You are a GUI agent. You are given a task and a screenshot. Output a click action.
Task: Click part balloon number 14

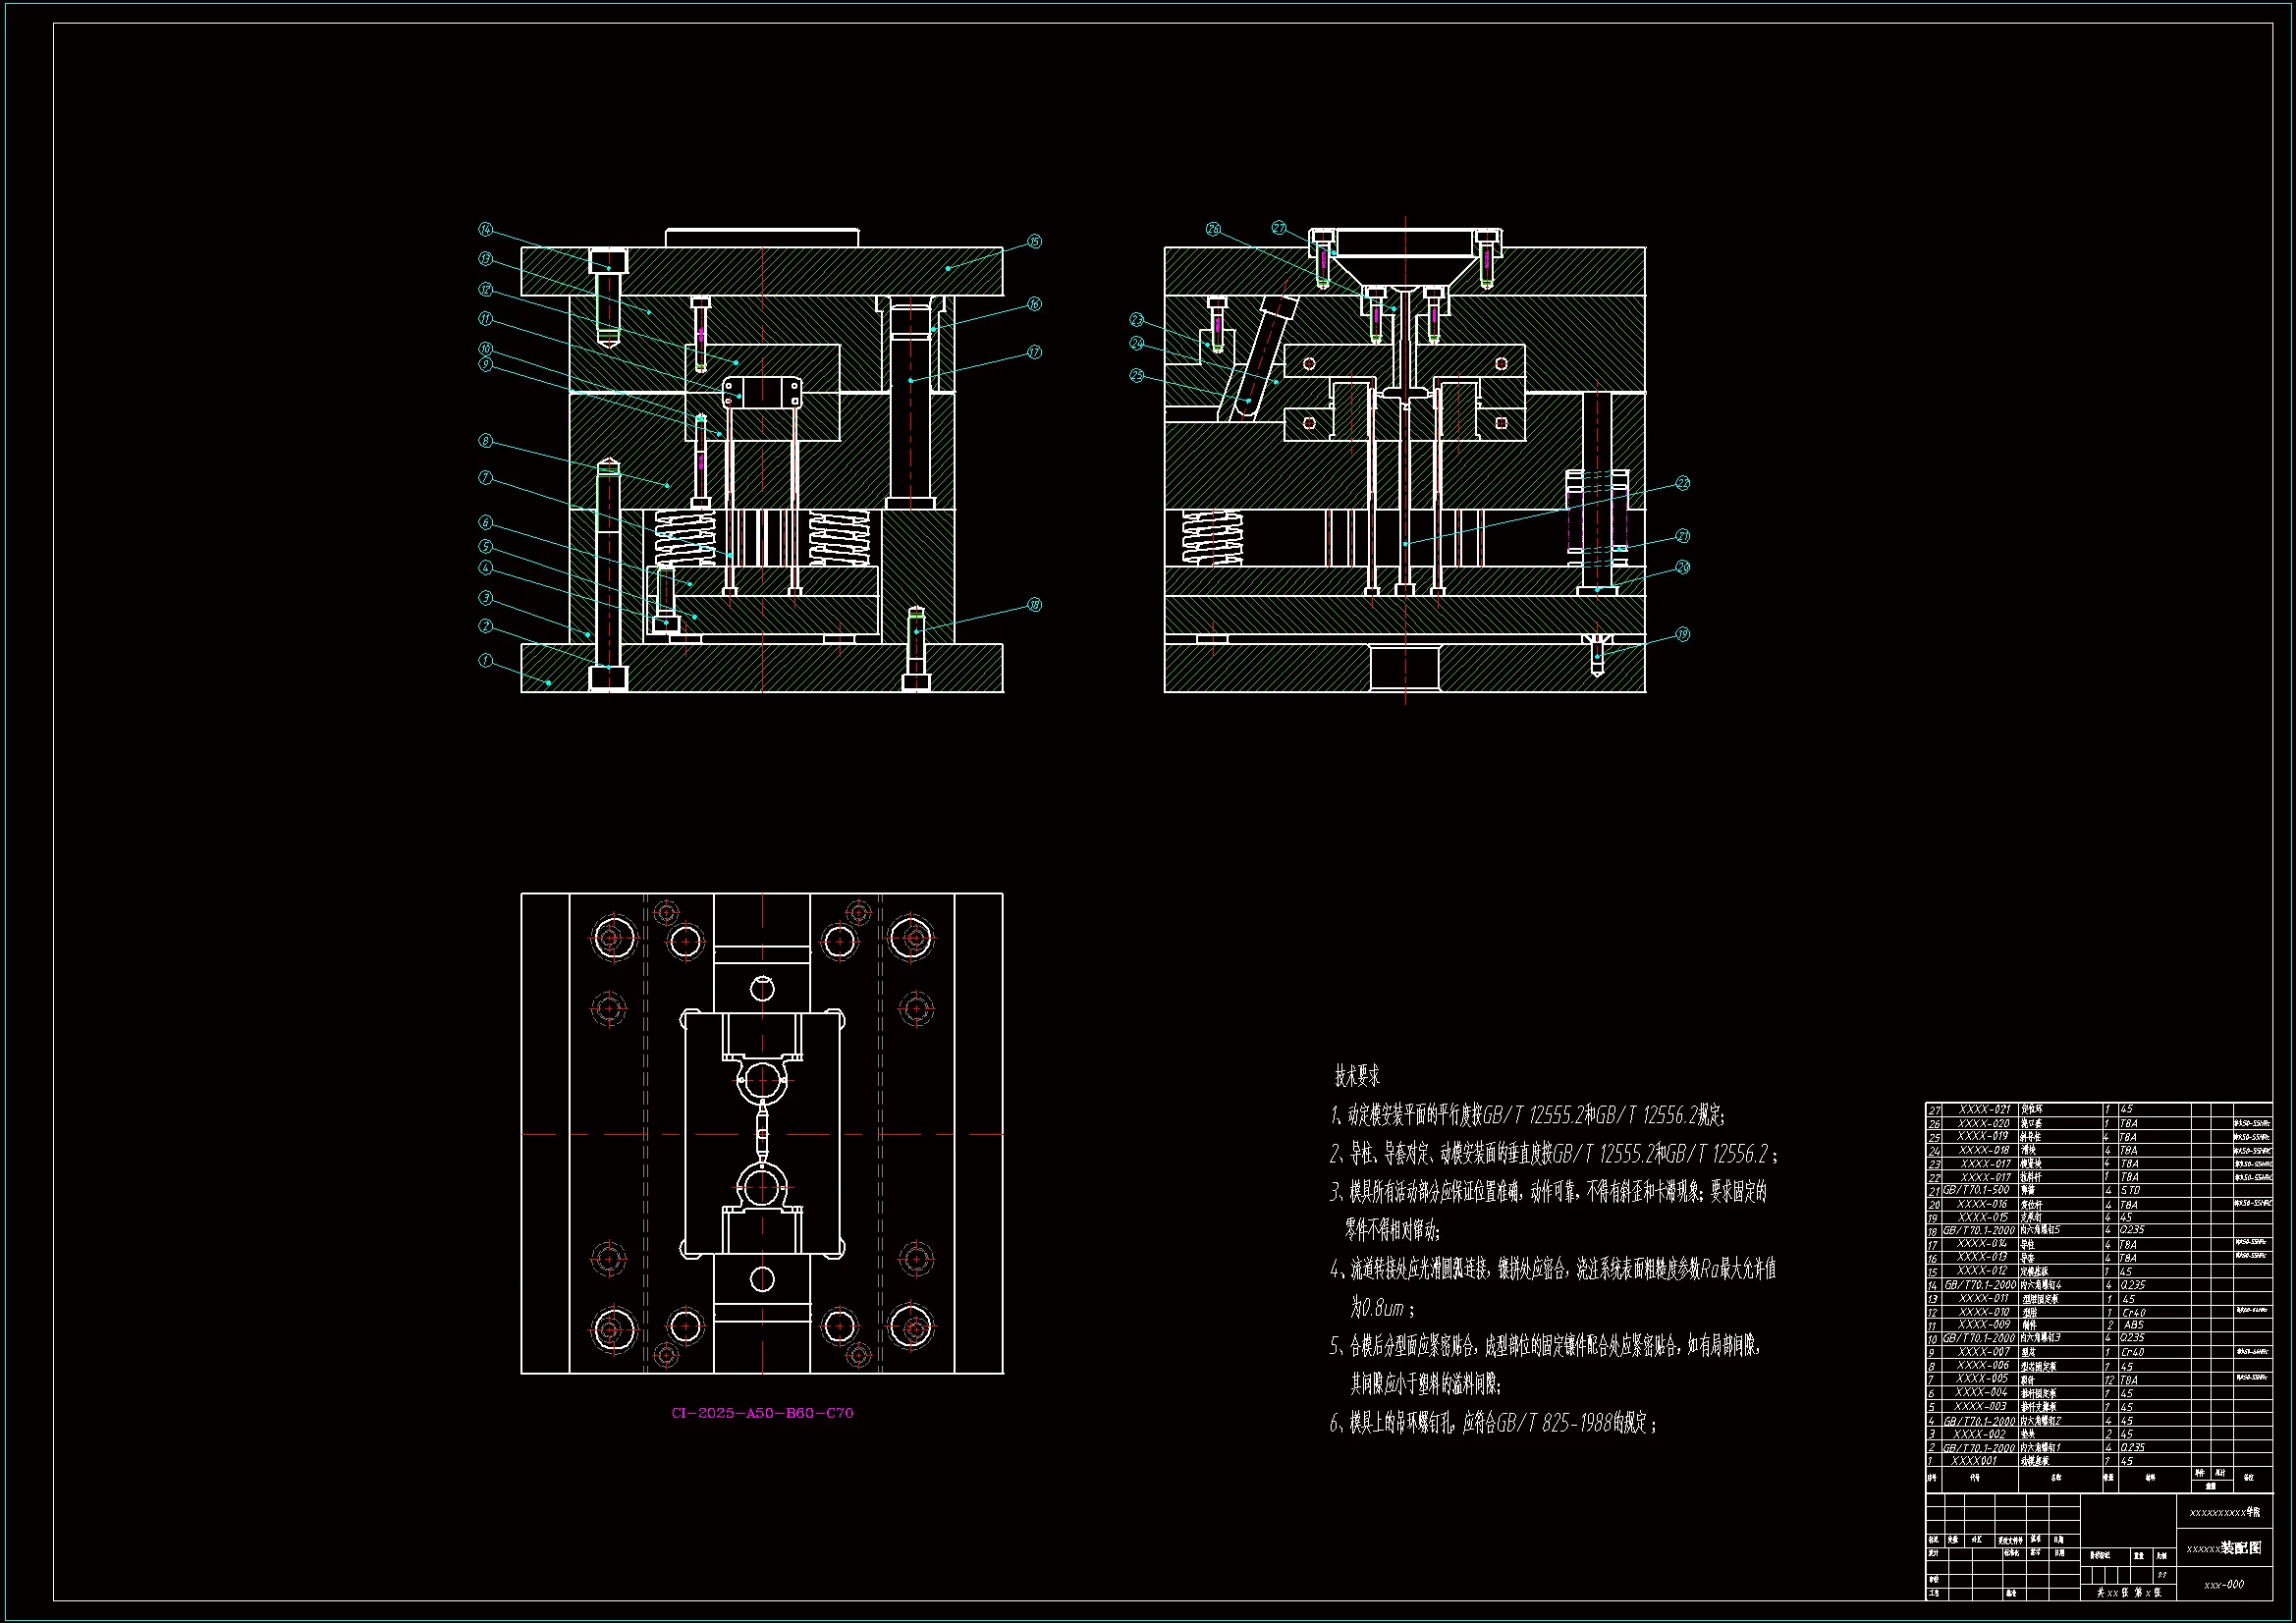tap(486, 229)
